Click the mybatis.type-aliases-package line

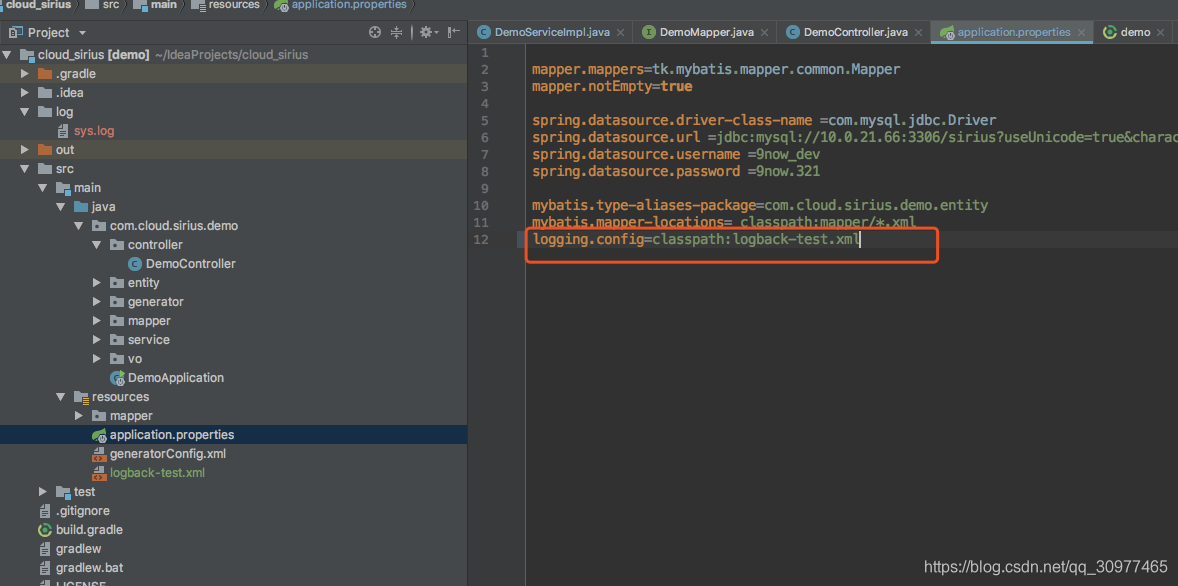coord(760,205)
